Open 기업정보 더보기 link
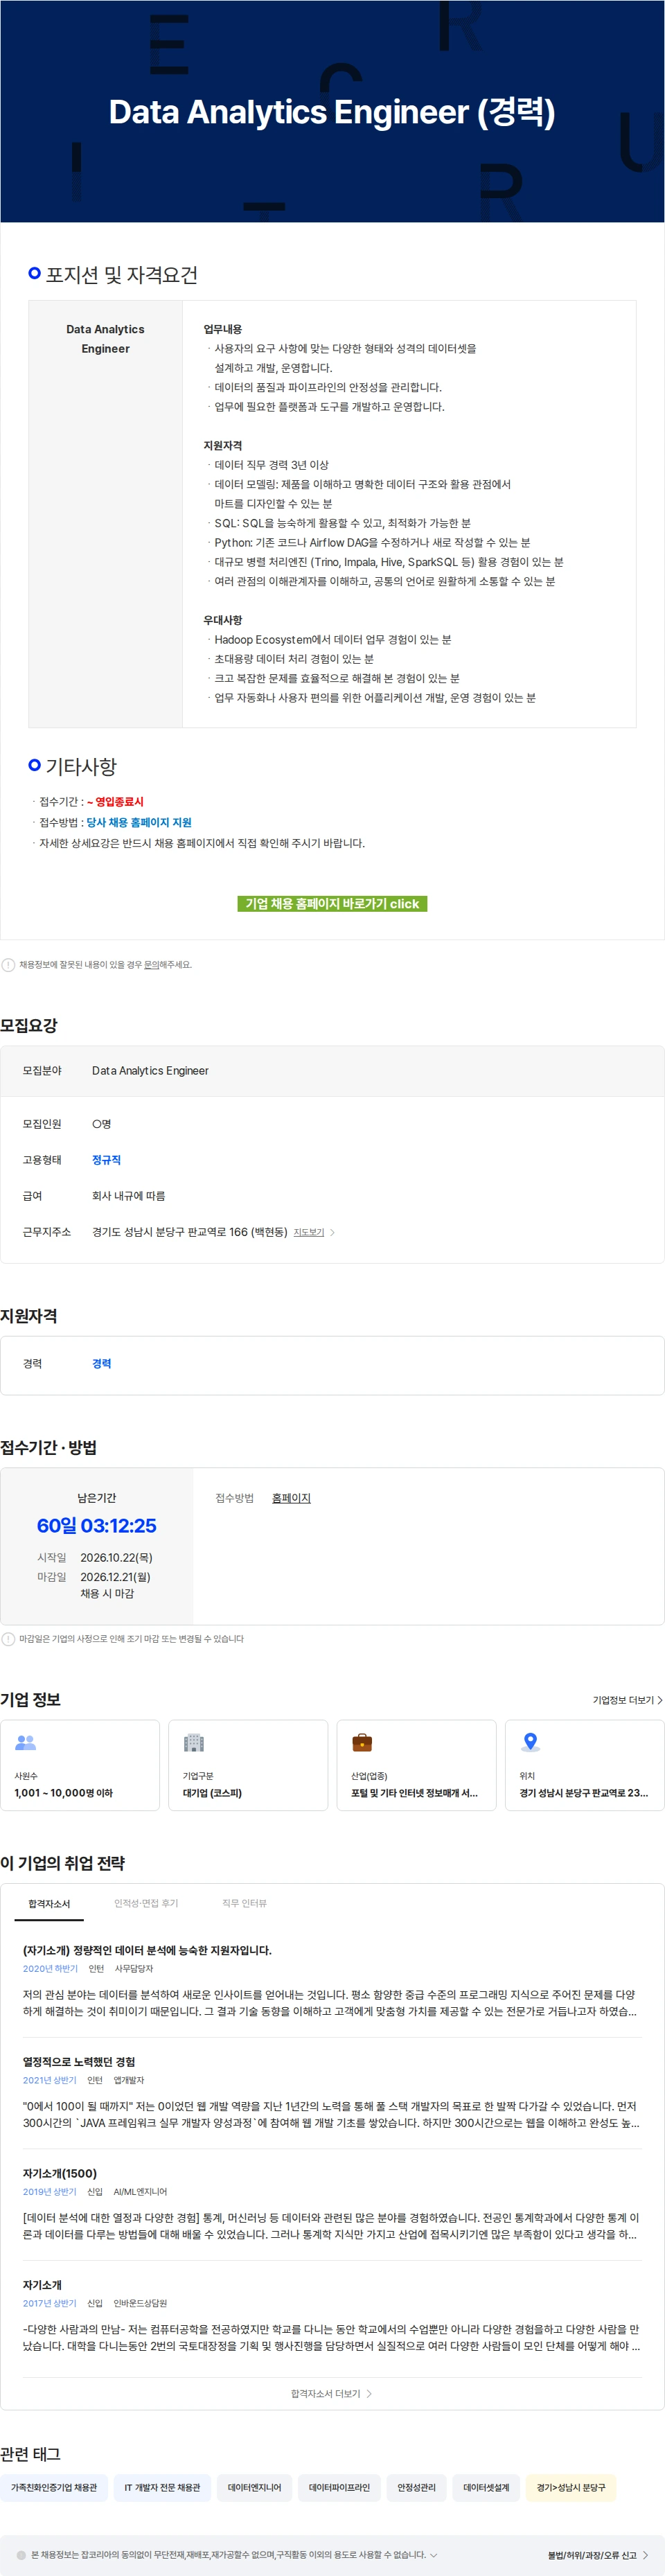Image resolution: width=665 pixels, height=2576 pixels. tap(627, 1700)
